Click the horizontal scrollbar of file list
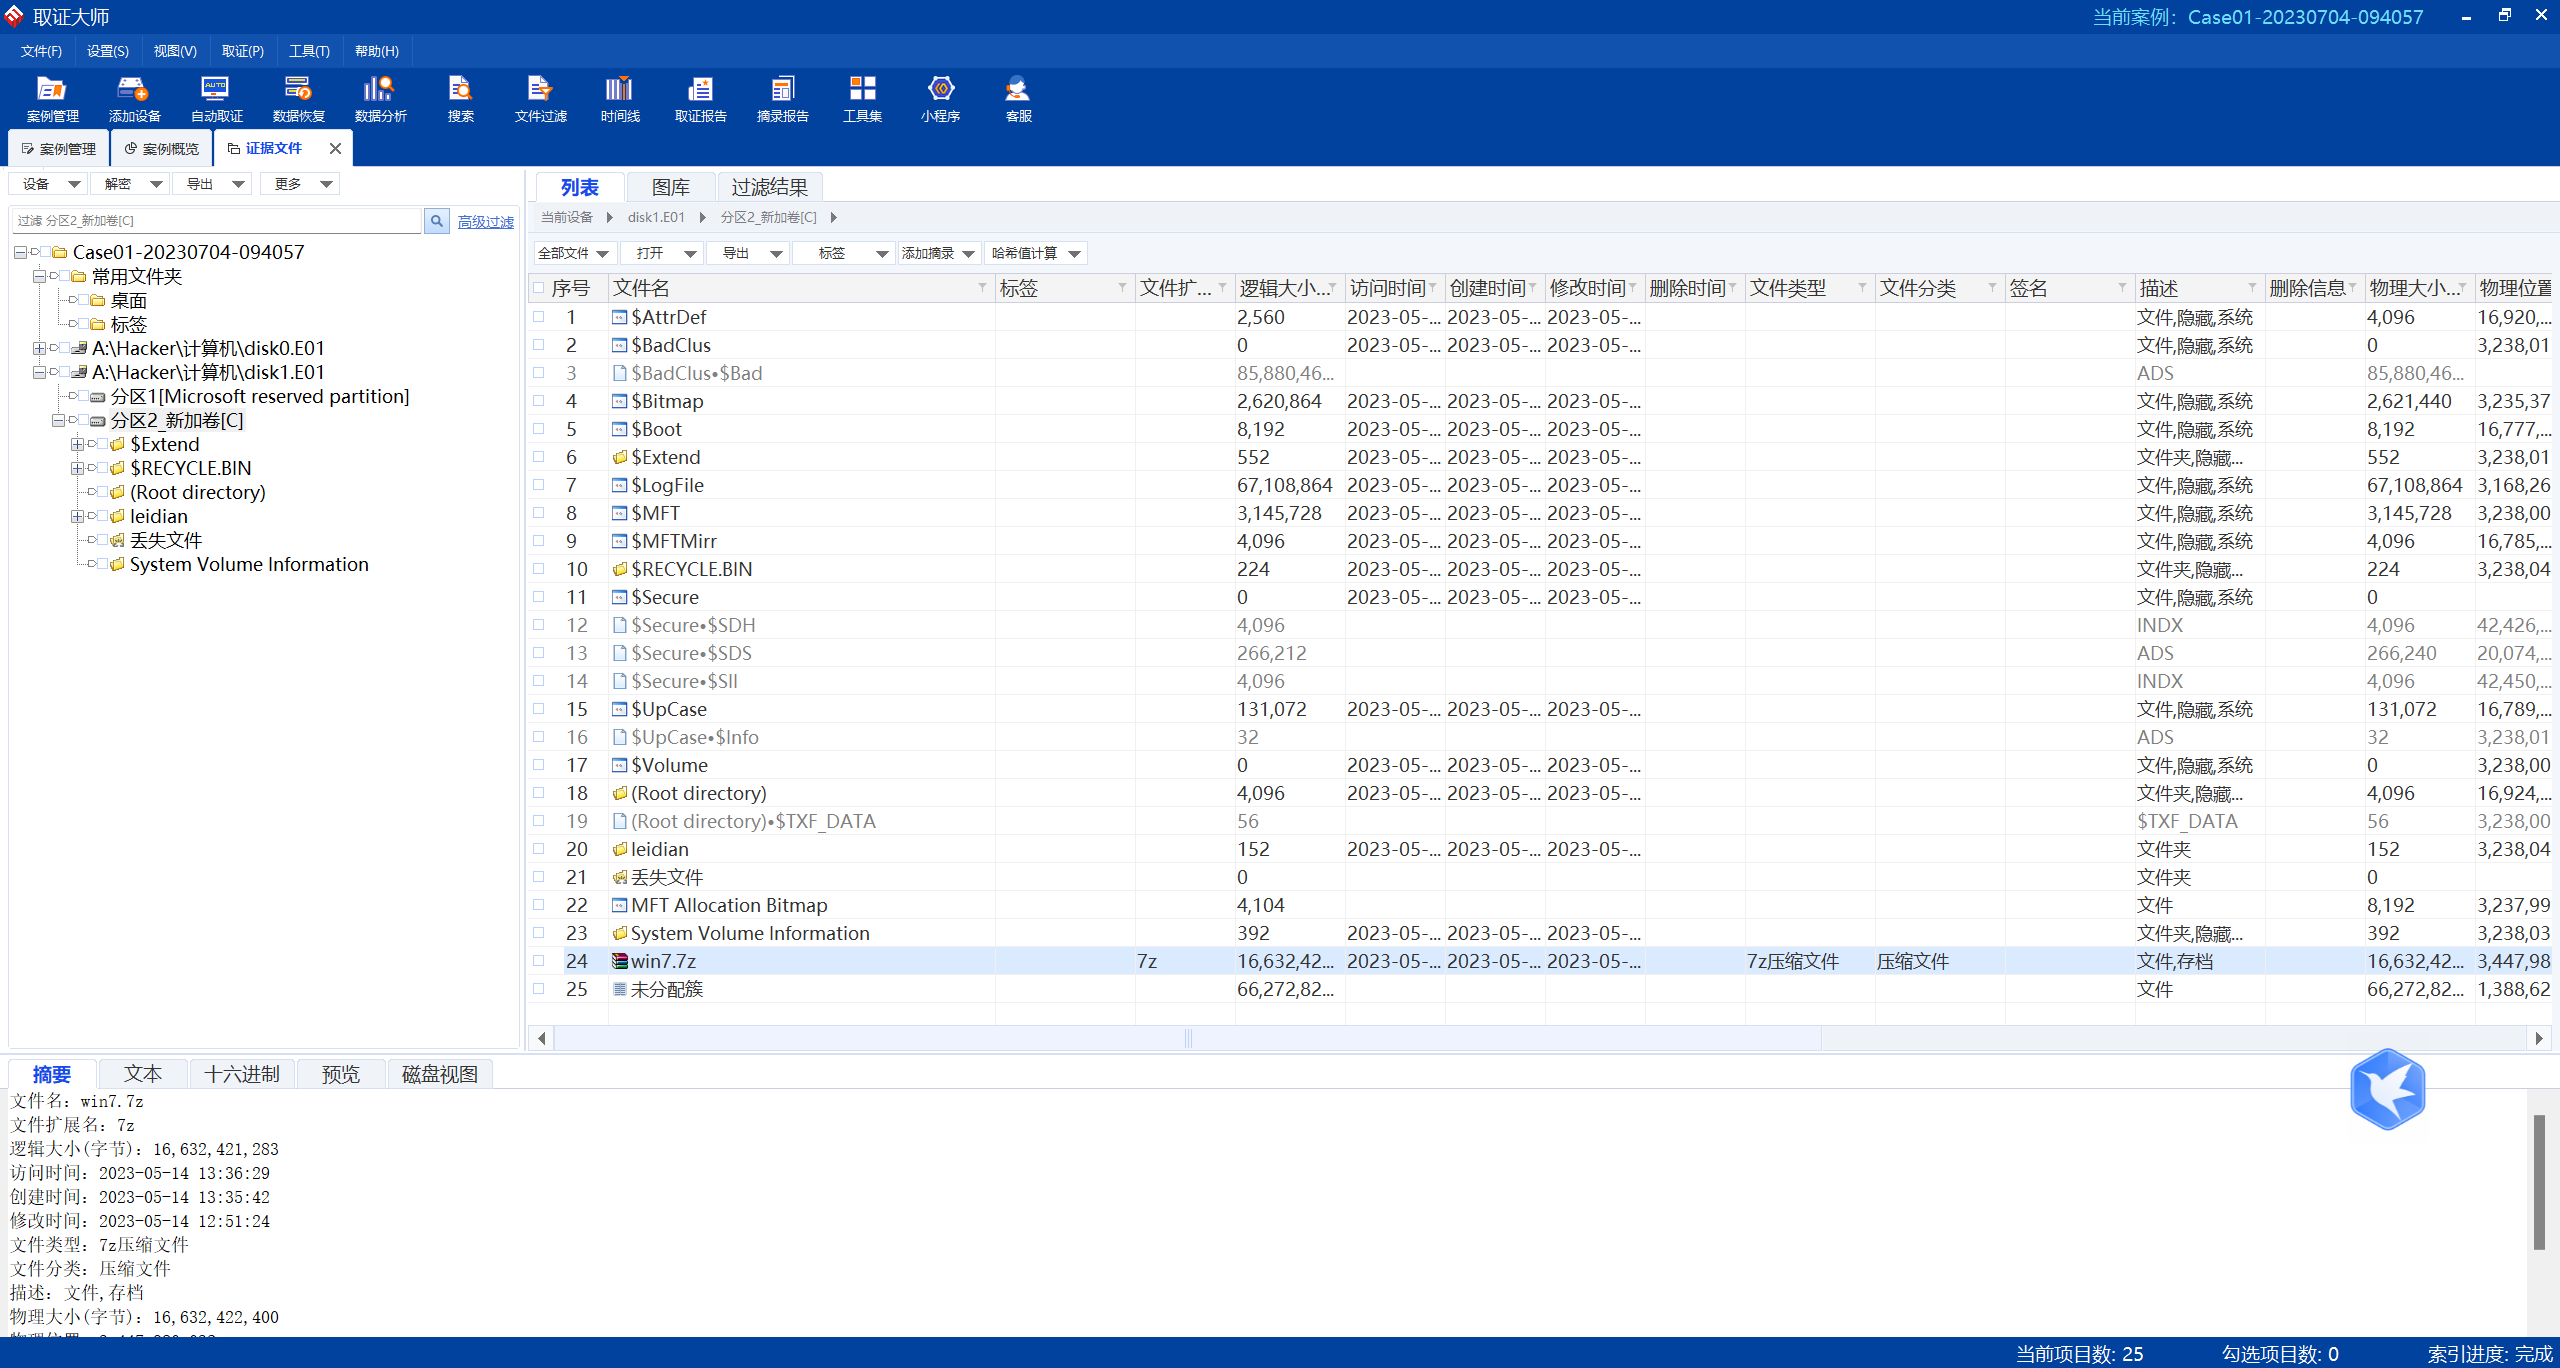This screenshot has width=2560, height=1368. pos(1186,1038)
